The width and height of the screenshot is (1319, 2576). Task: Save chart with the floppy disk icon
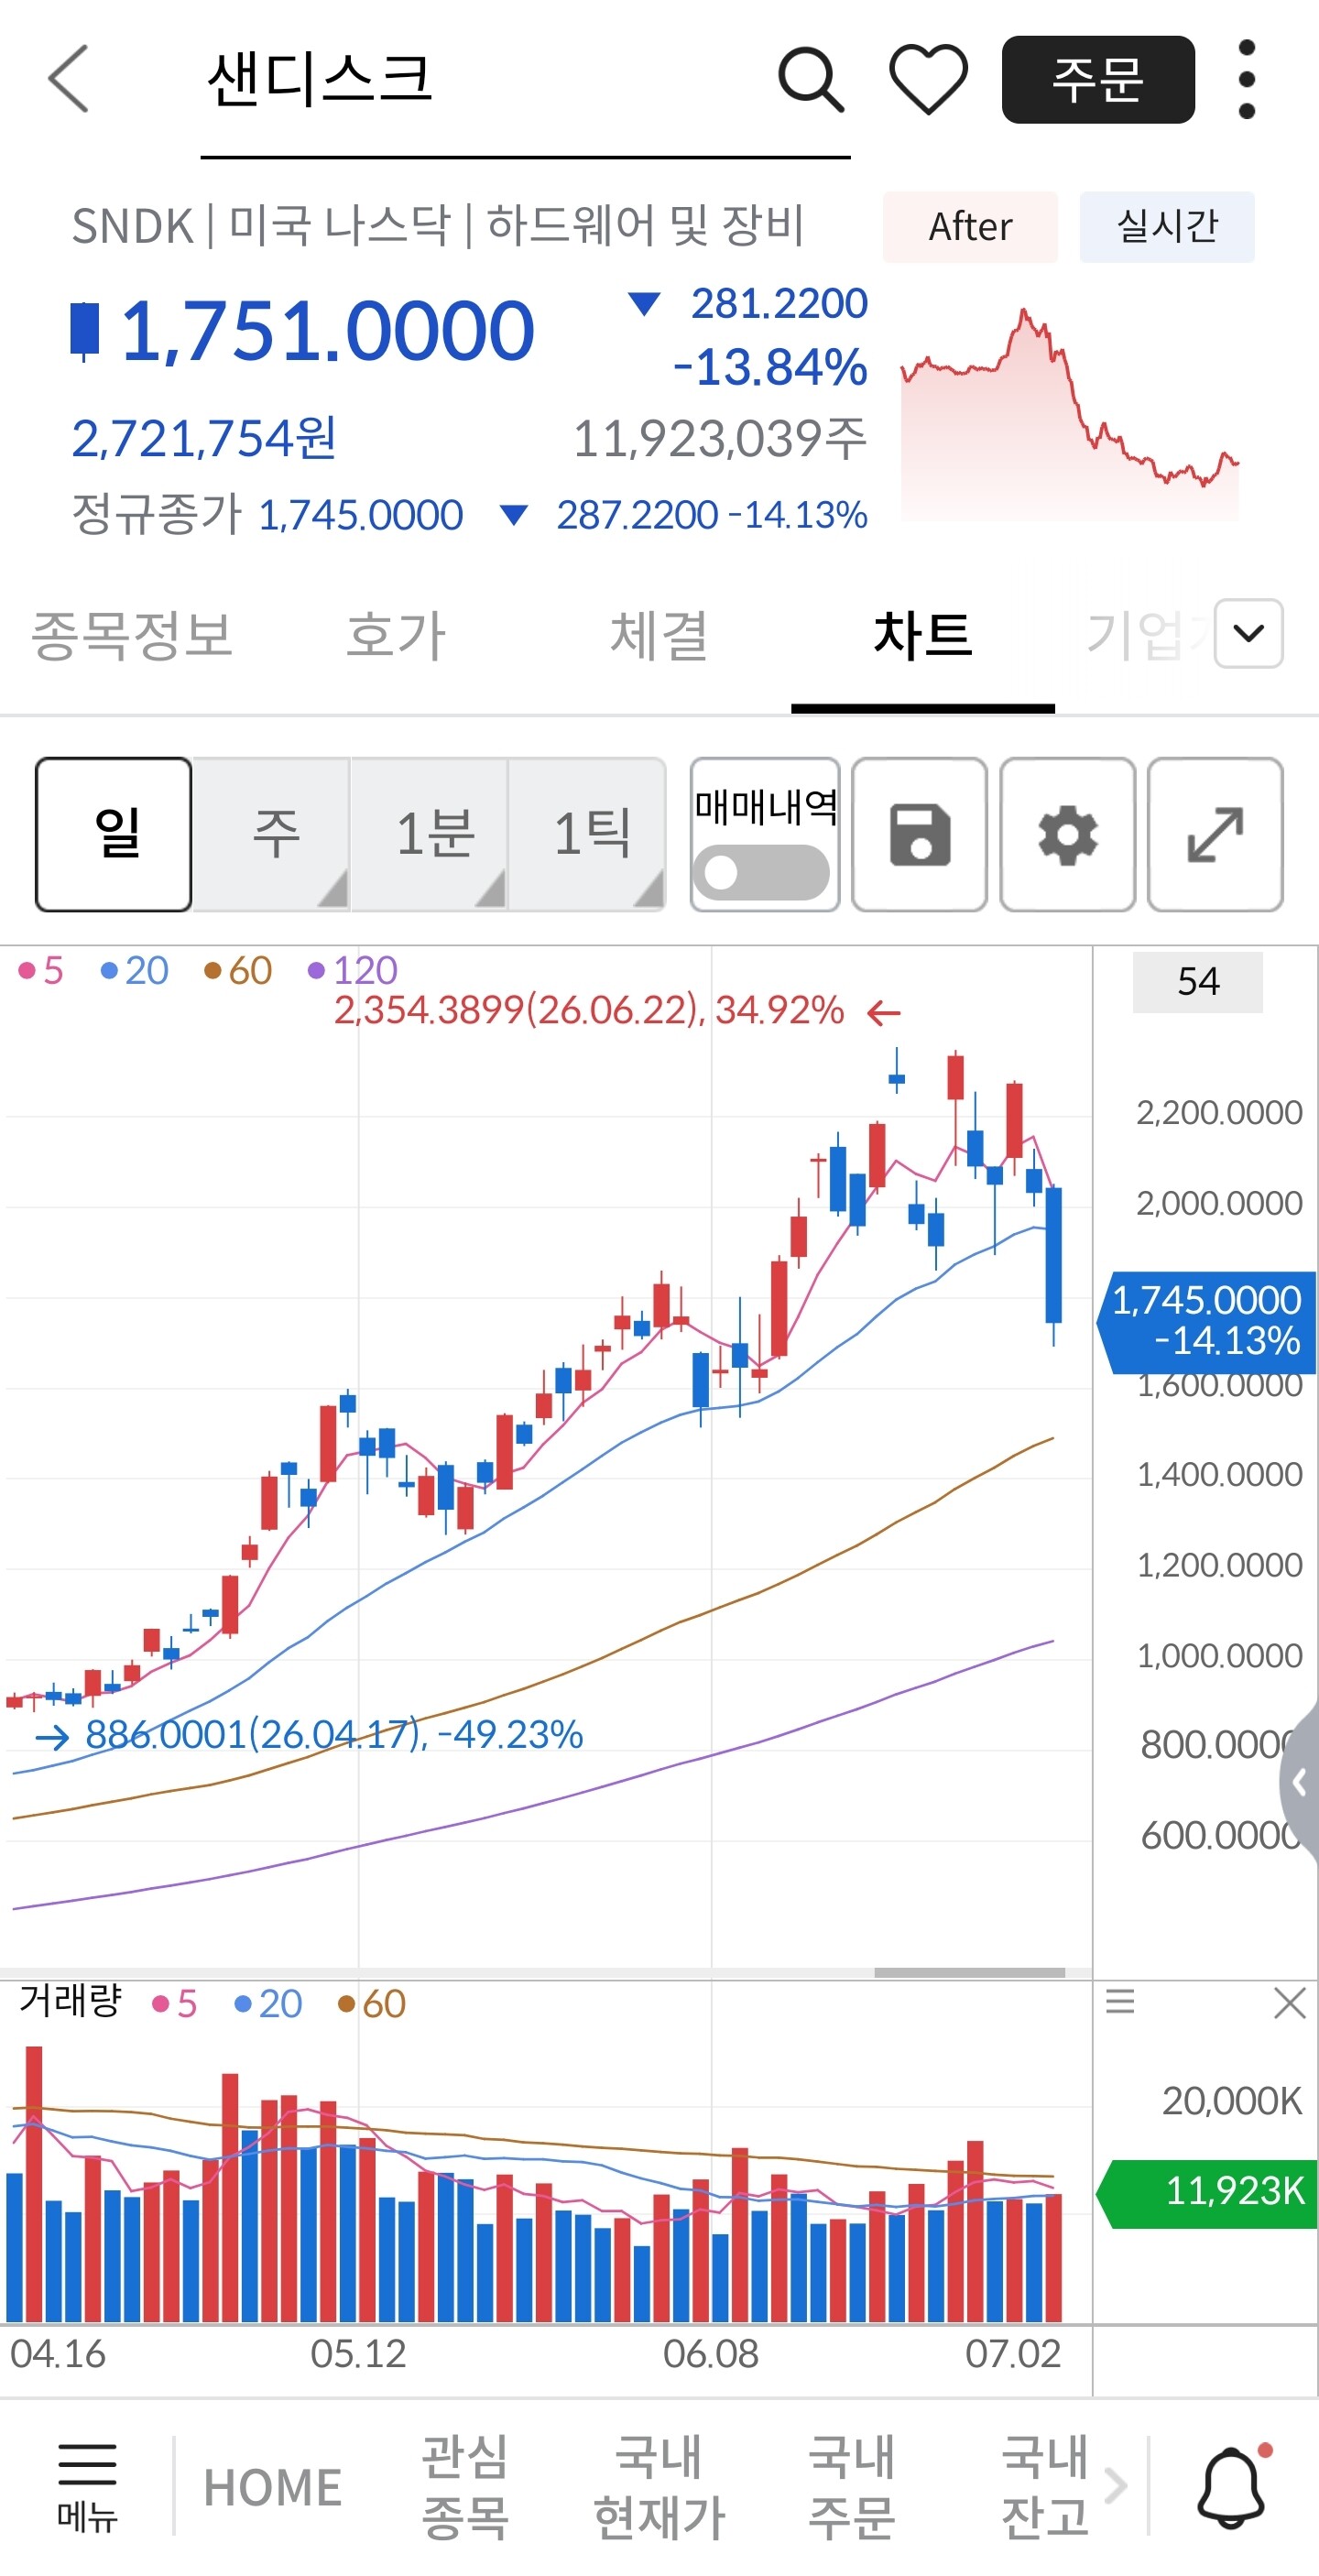pyautogui.click(x=919, y=834)
